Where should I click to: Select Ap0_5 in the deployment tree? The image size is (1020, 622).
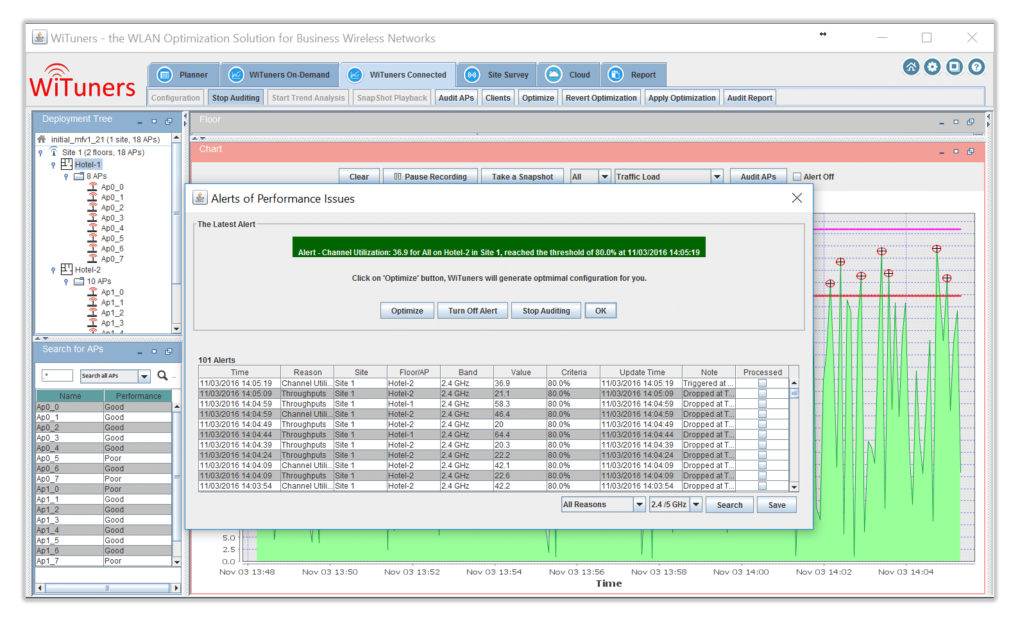[x=112, y=238]
